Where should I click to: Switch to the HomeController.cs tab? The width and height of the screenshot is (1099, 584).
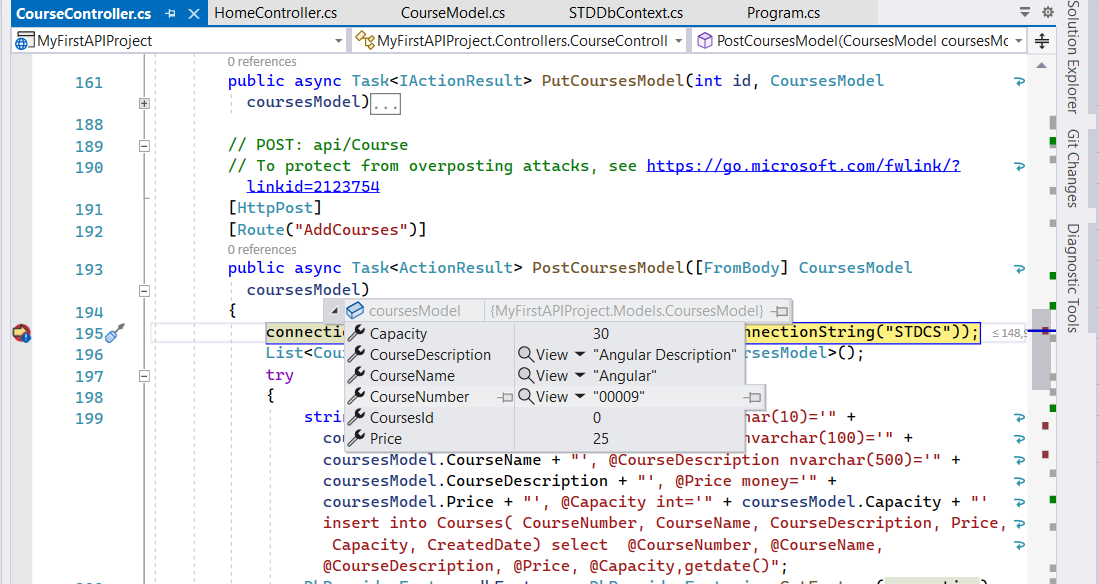(275, 13)
